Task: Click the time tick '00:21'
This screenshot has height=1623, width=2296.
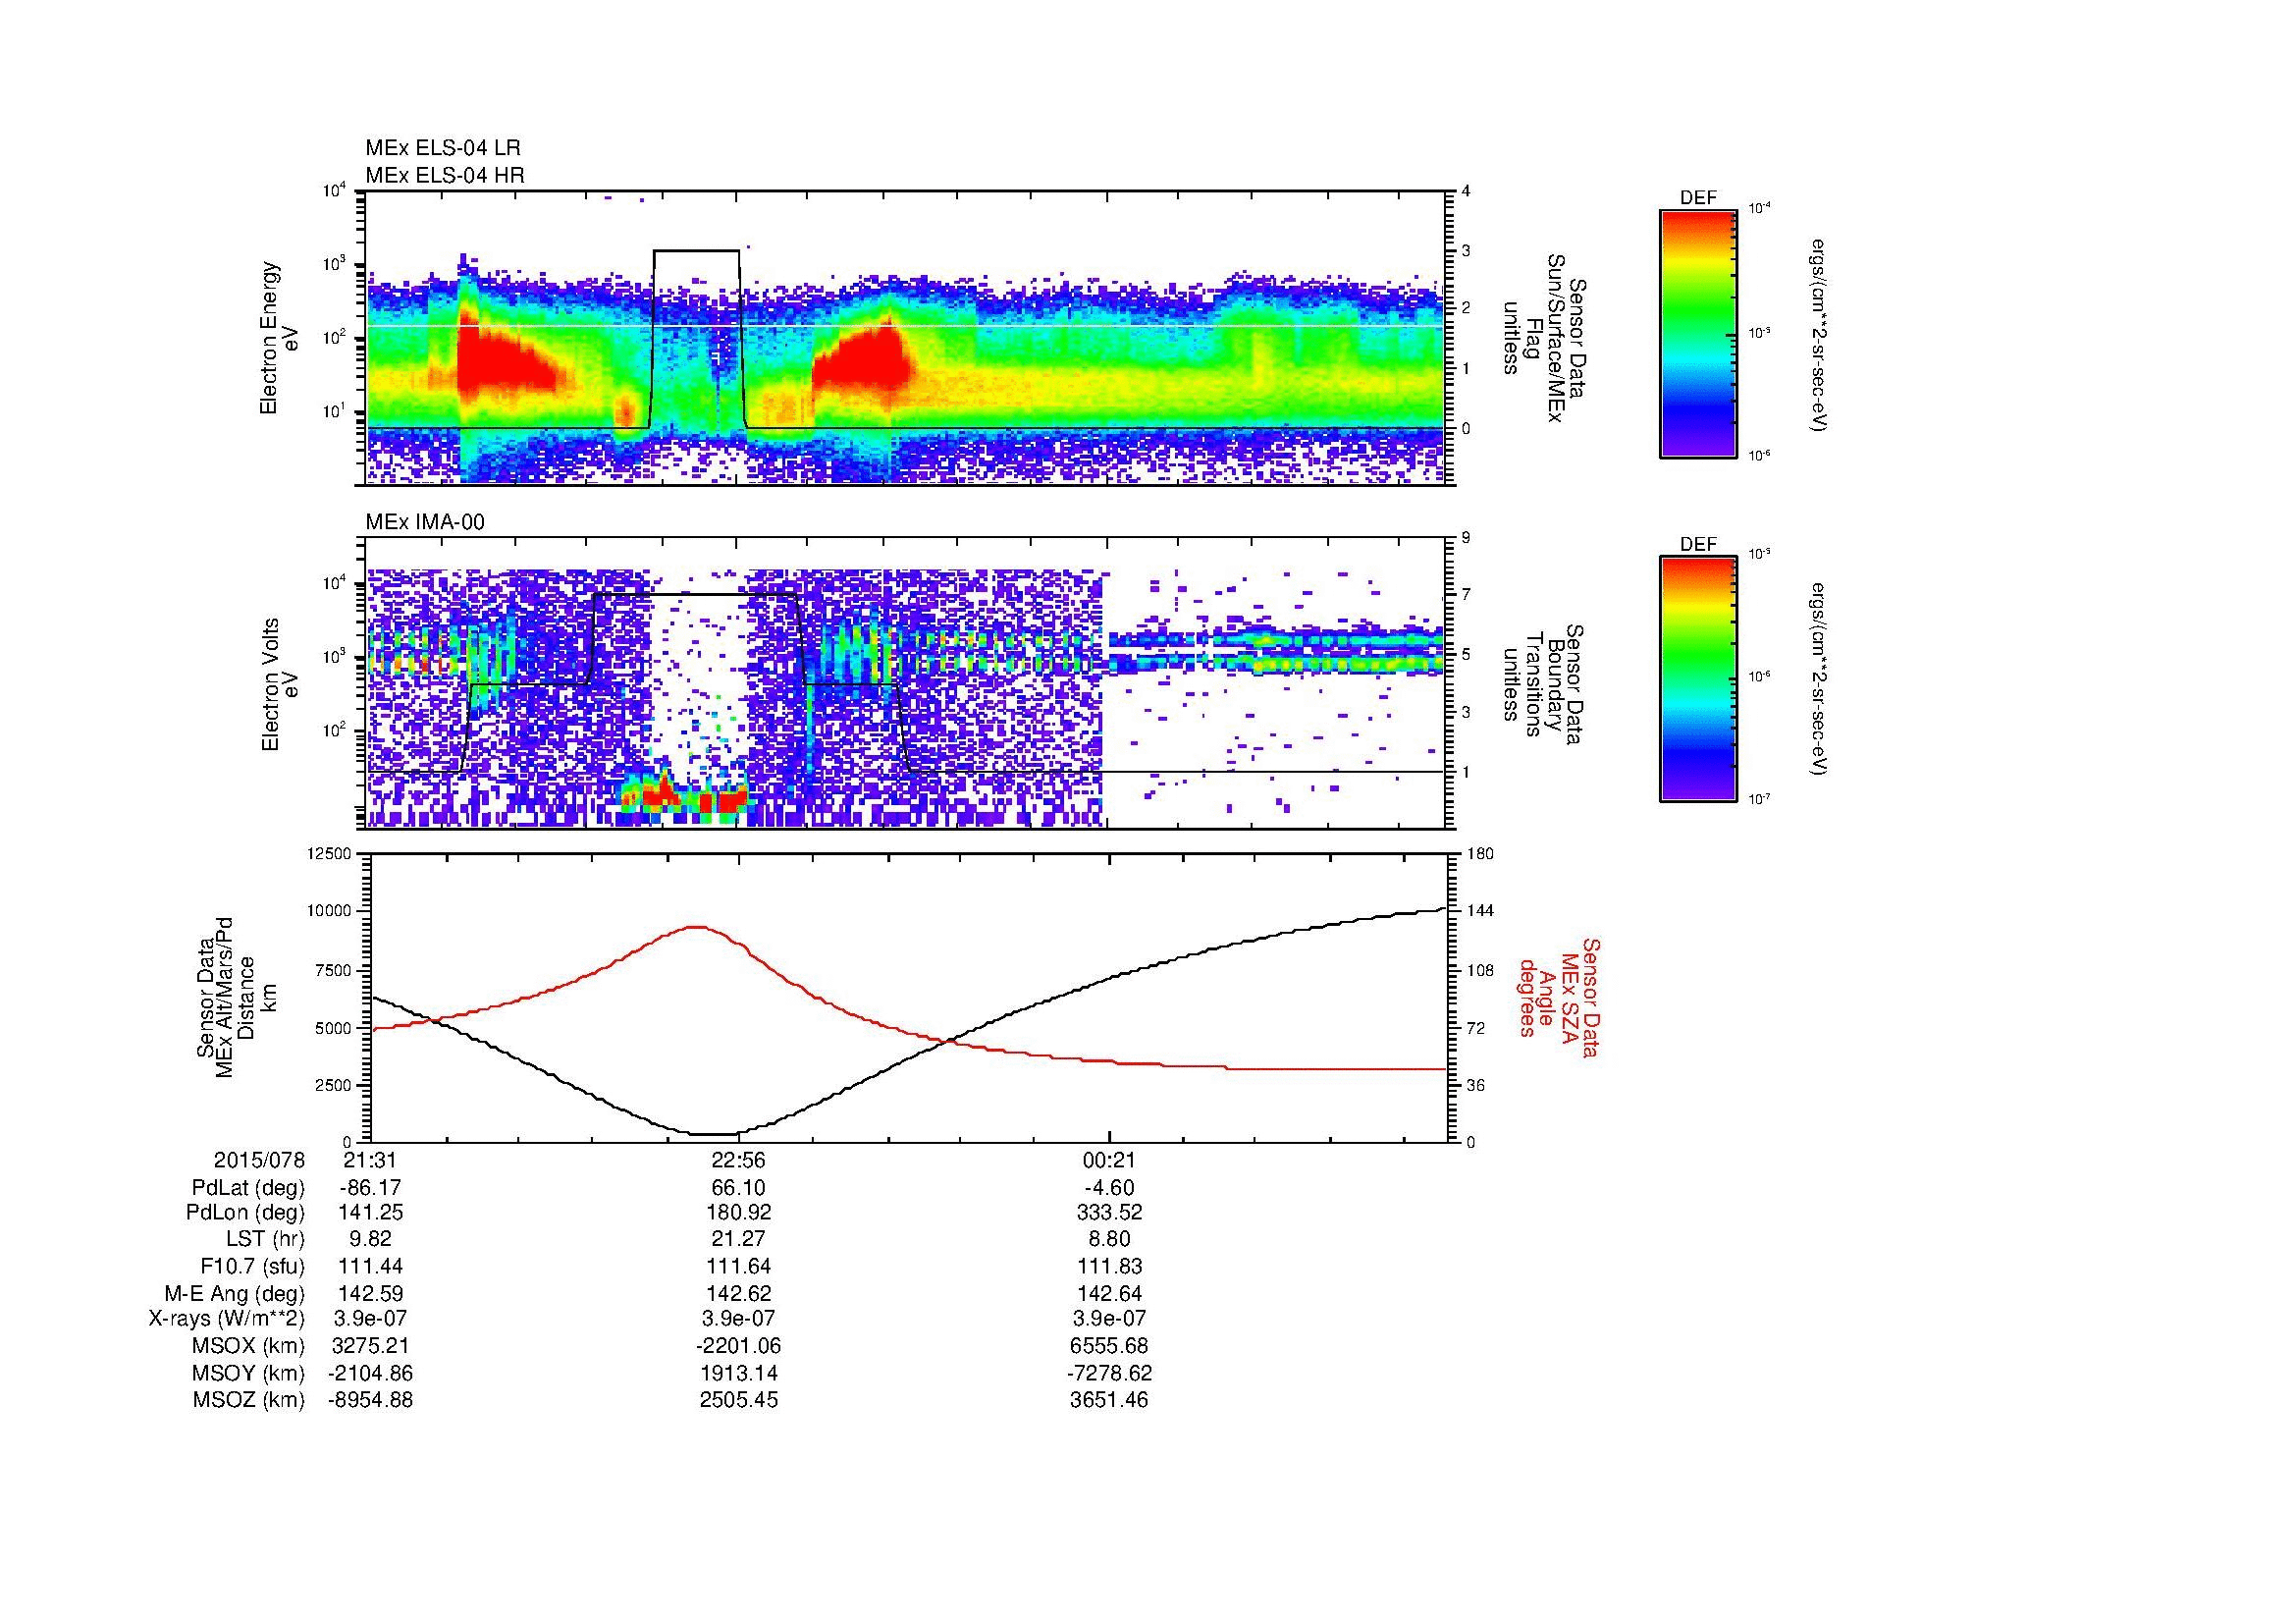Action: [1110, 1161]
